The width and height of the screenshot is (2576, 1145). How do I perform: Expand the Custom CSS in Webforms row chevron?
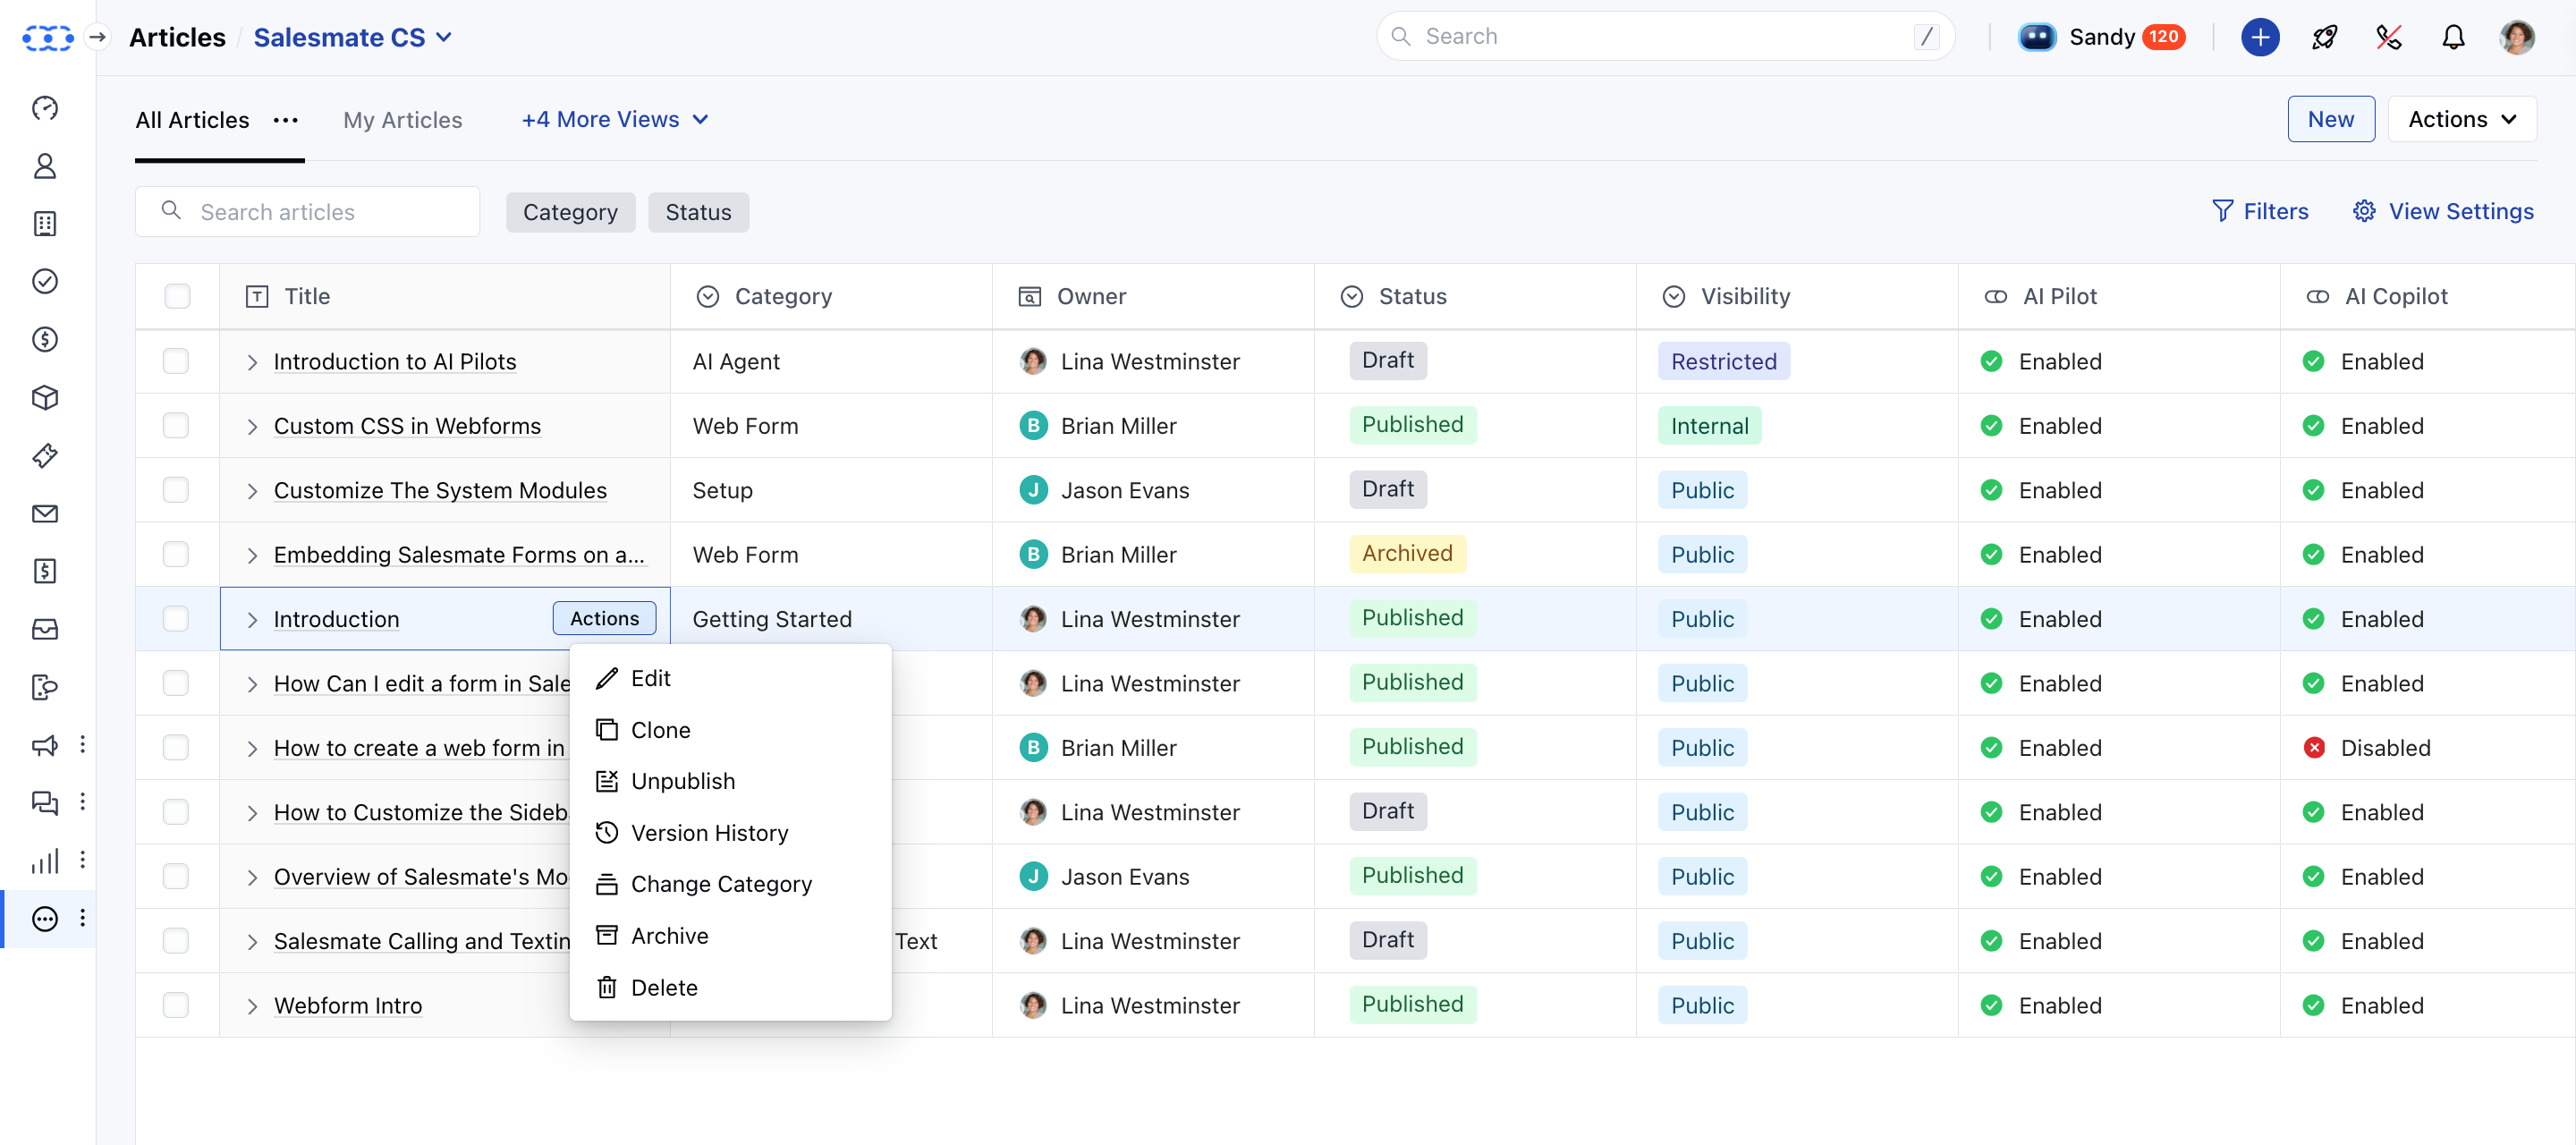point(252,426)
